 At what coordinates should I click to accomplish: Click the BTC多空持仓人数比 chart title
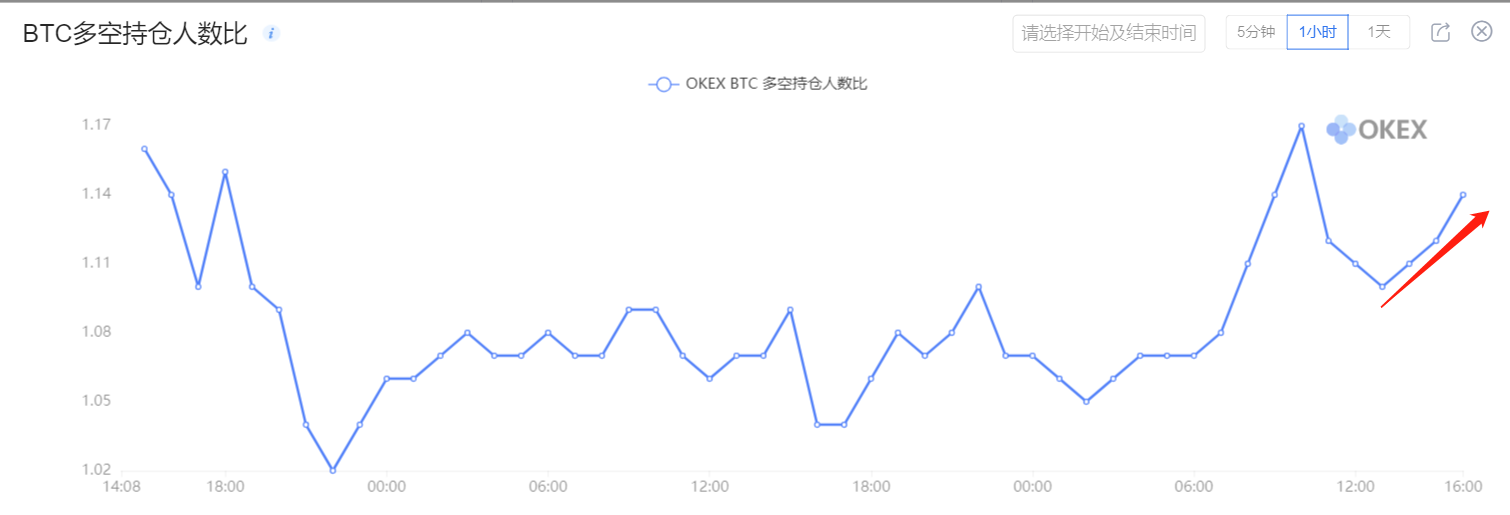point(135,33)
